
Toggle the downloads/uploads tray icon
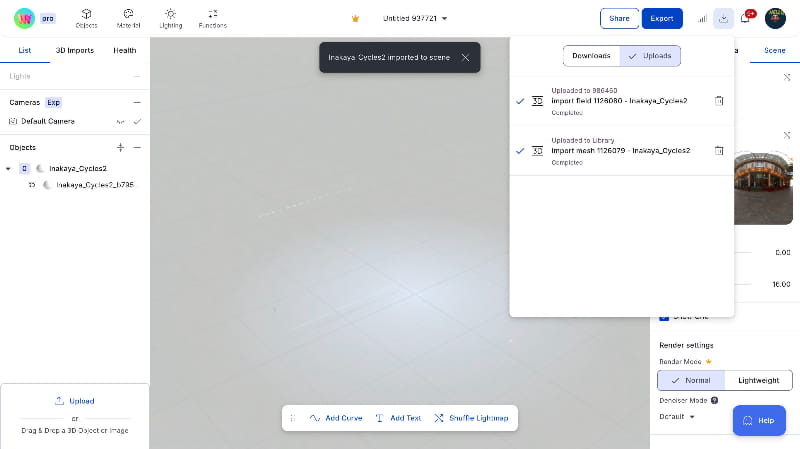pyautogui.click(x=723, y=18)
